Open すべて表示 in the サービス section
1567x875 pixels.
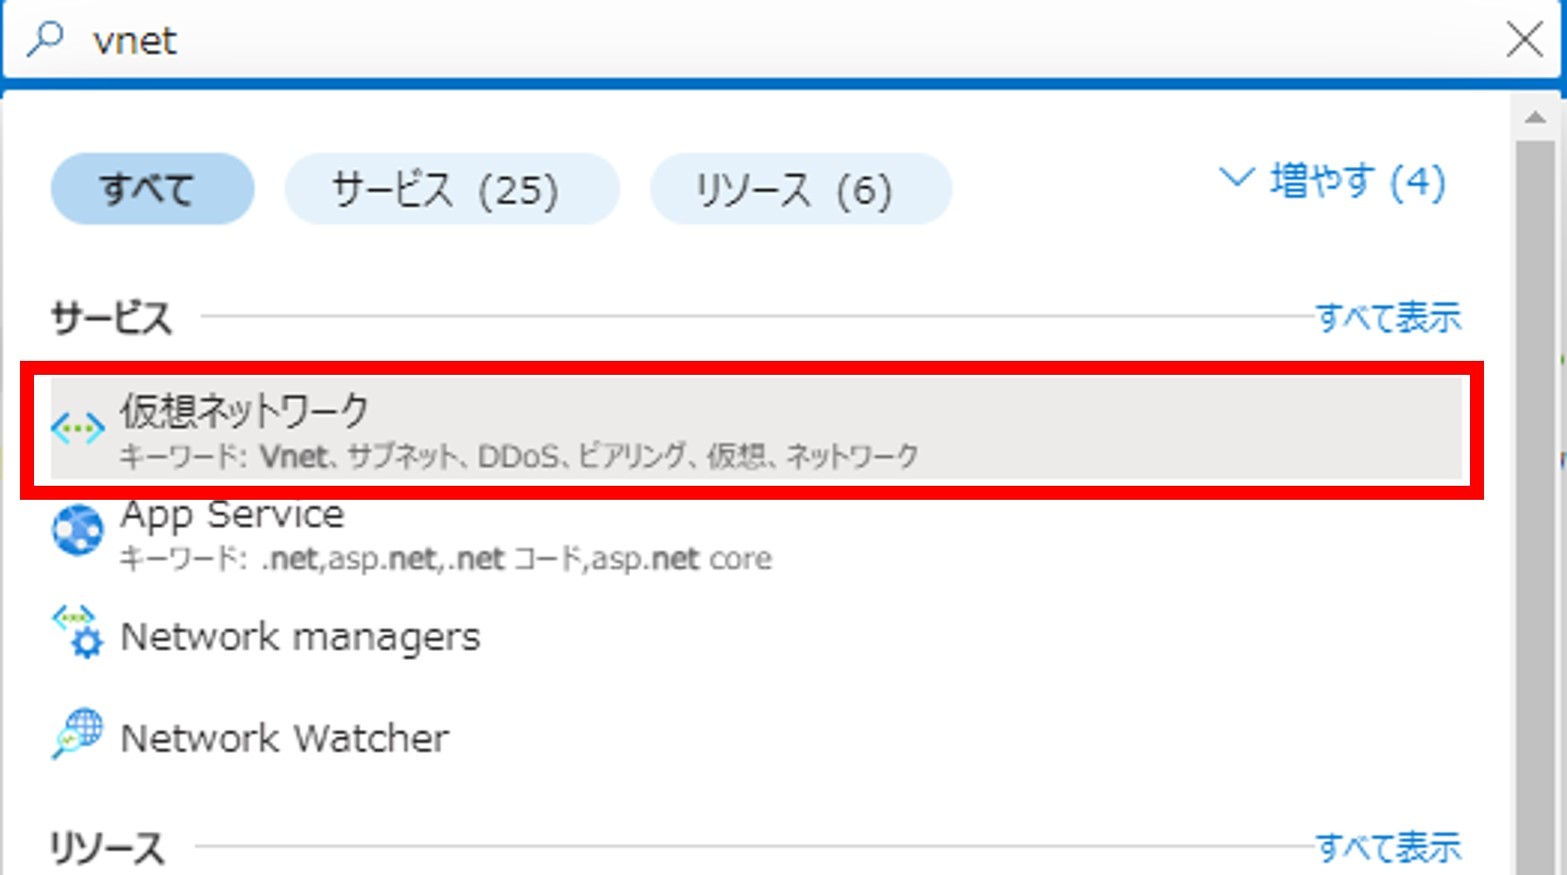coord(1387,317)
